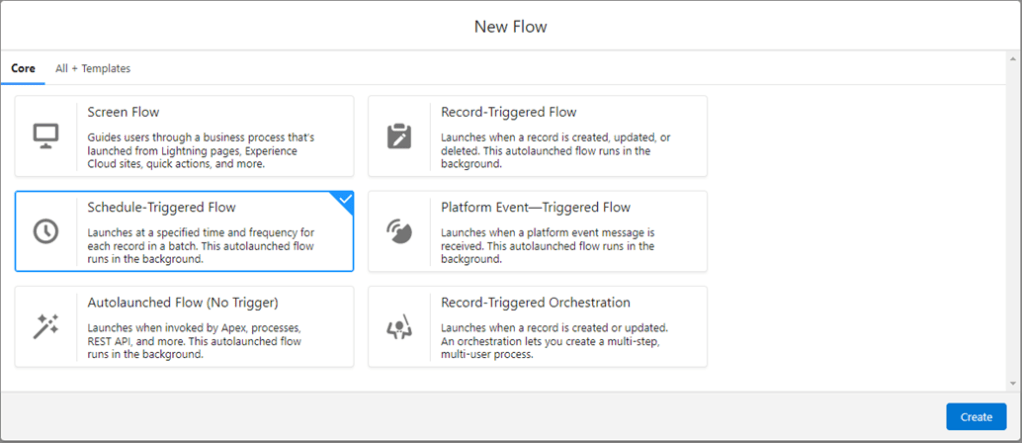
Task: Click the Schedule-Triggered Flow clock icon
Action: click(x=46, y=231)
